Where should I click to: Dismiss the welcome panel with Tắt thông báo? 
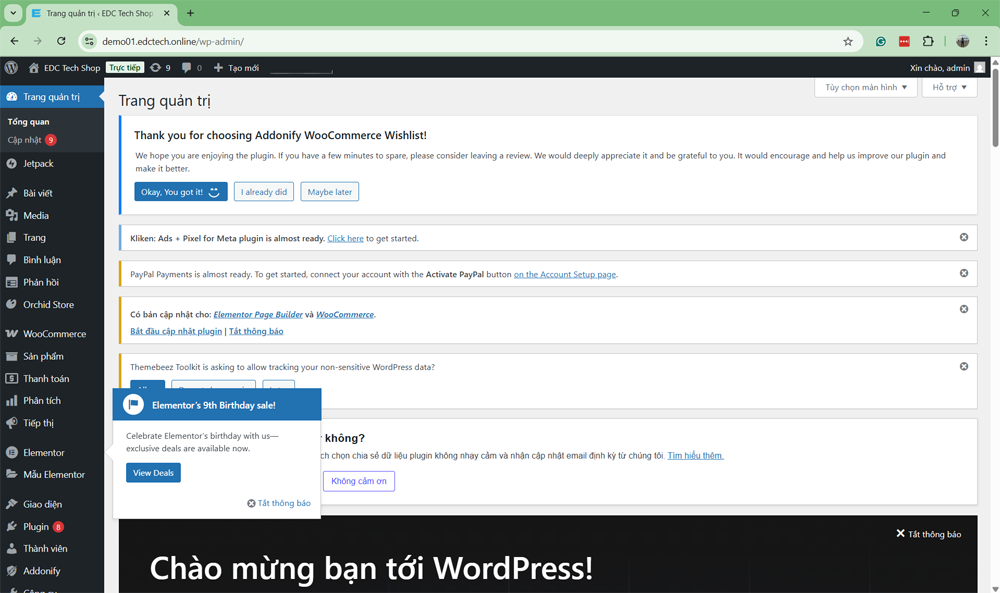[929, 534]
